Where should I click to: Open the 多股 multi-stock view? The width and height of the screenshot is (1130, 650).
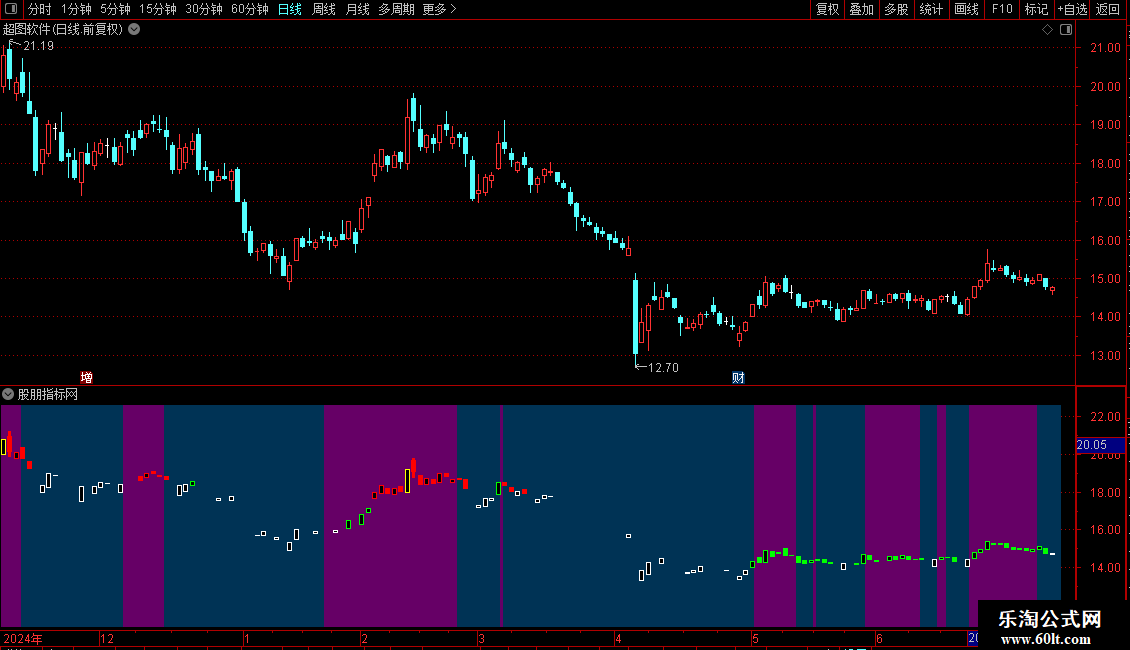coord(897,9)
